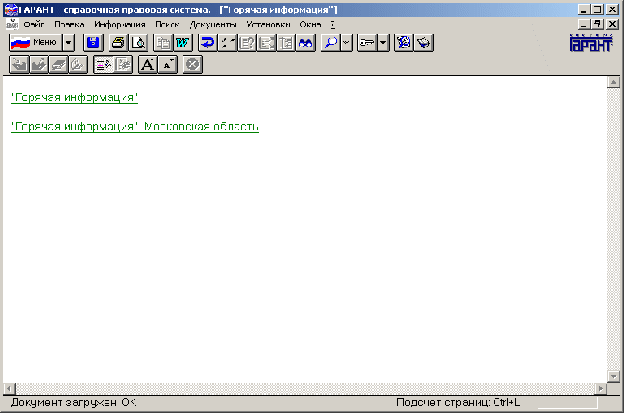Open the Файл menu
The image size is (625, 414).
33,25
